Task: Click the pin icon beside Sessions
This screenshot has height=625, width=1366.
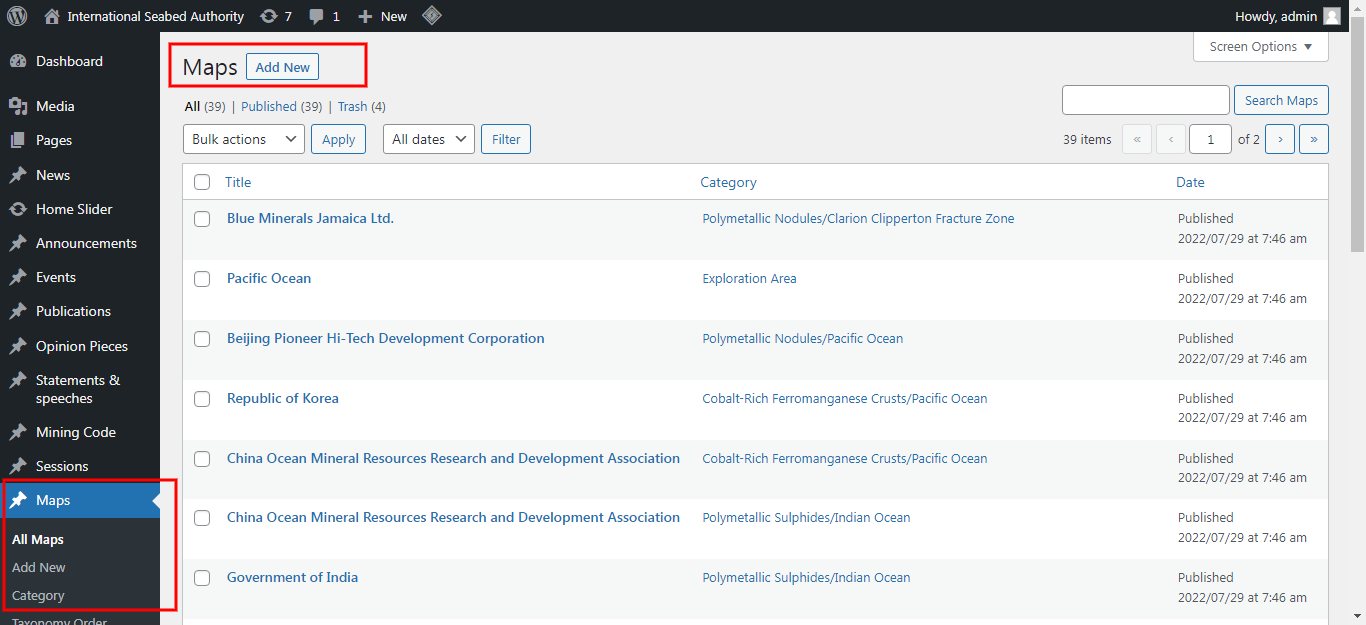Action: (x=17, y=466)
